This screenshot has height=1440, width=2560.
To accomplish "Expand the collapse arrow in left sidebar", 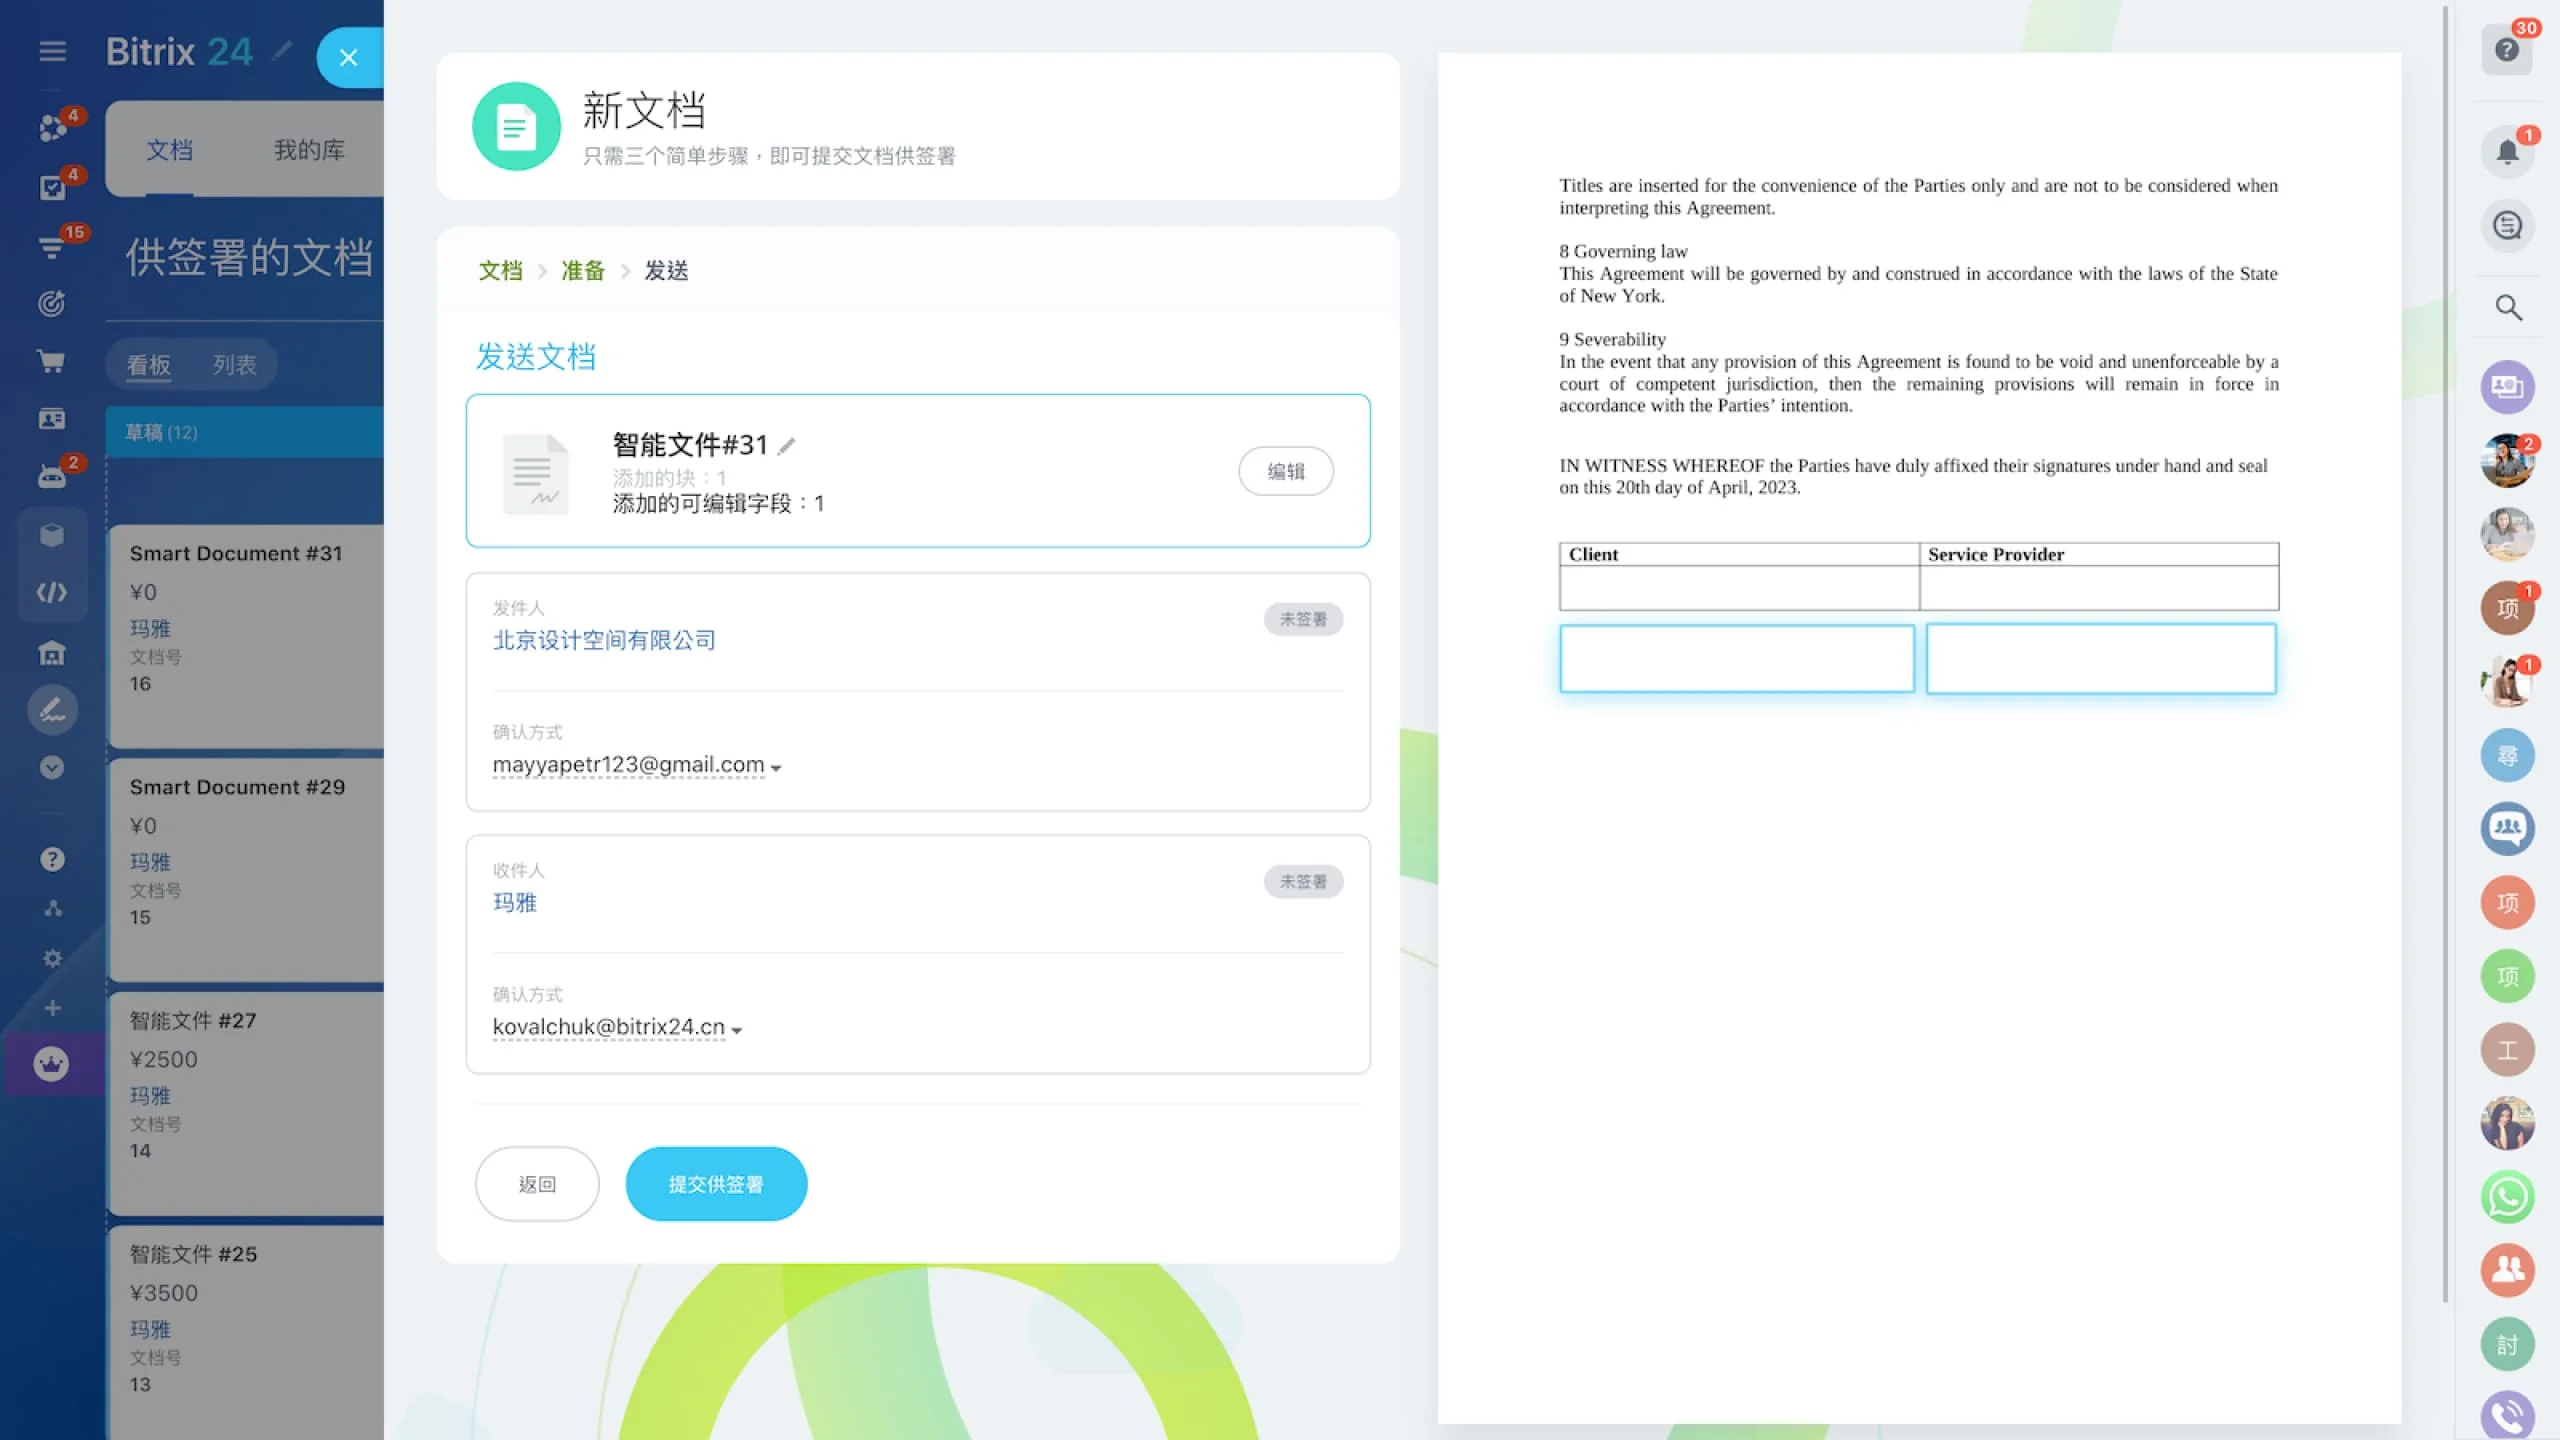I will coord(52,767).
